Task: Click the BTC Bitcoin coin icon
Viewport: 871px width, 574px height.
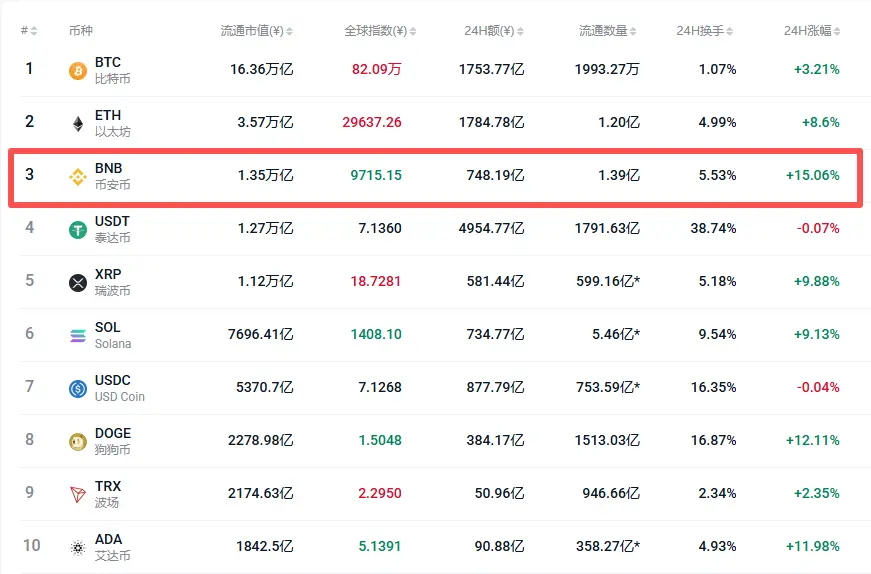Action: 78,71
